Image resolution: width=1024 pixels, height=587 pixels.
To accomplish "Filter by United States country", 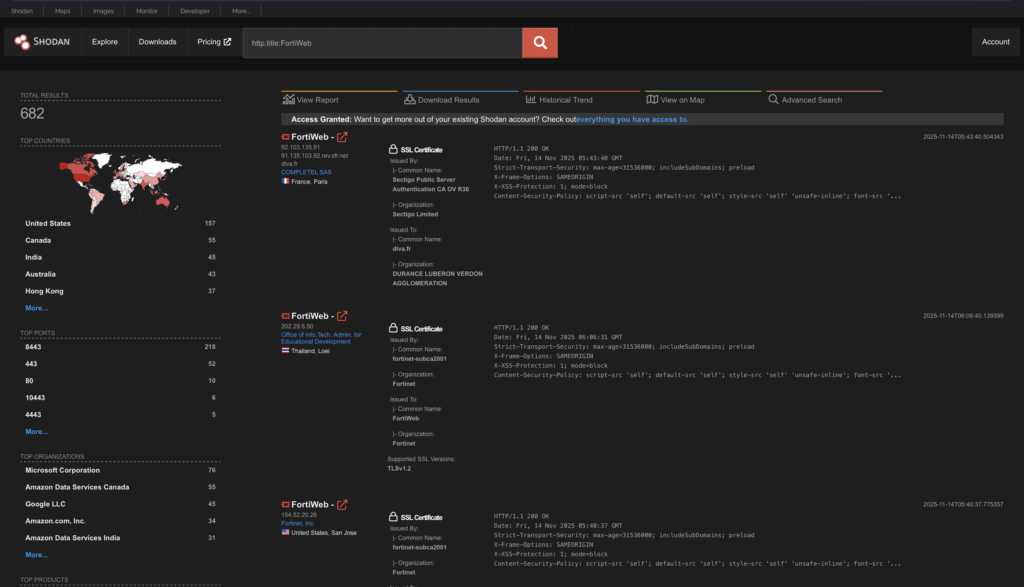I will (x=48, y=223).
